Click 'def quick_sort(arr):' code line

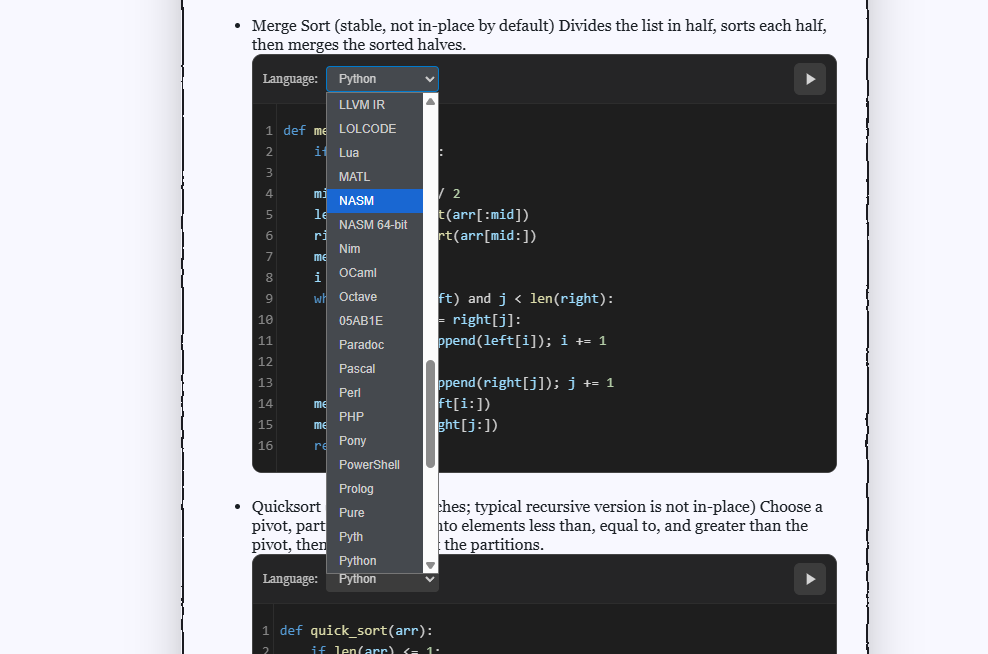pyautogui.click(x=356, y=630)
